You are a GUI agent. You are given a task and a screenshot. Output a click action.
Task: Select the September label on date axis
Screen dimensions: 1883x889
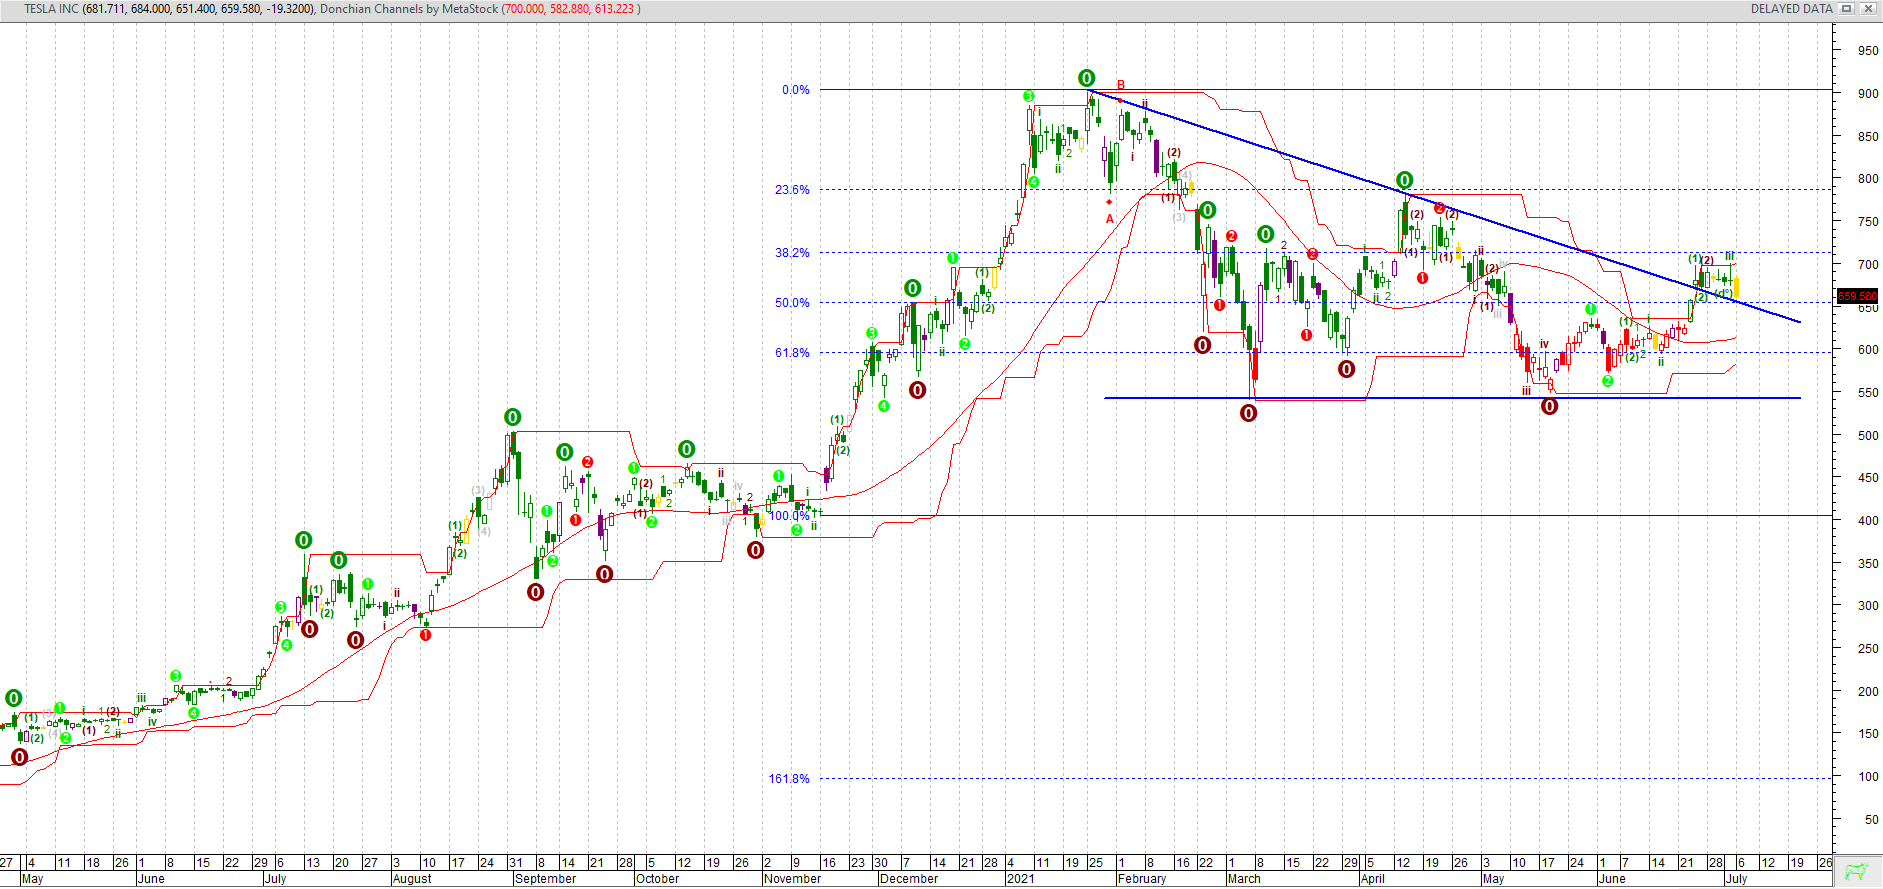pos(545,879)
